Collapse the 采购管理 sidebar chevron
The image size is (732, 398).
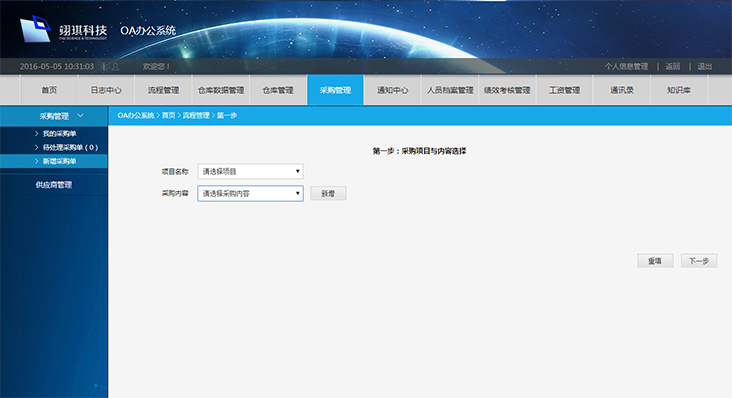(80, 115)
